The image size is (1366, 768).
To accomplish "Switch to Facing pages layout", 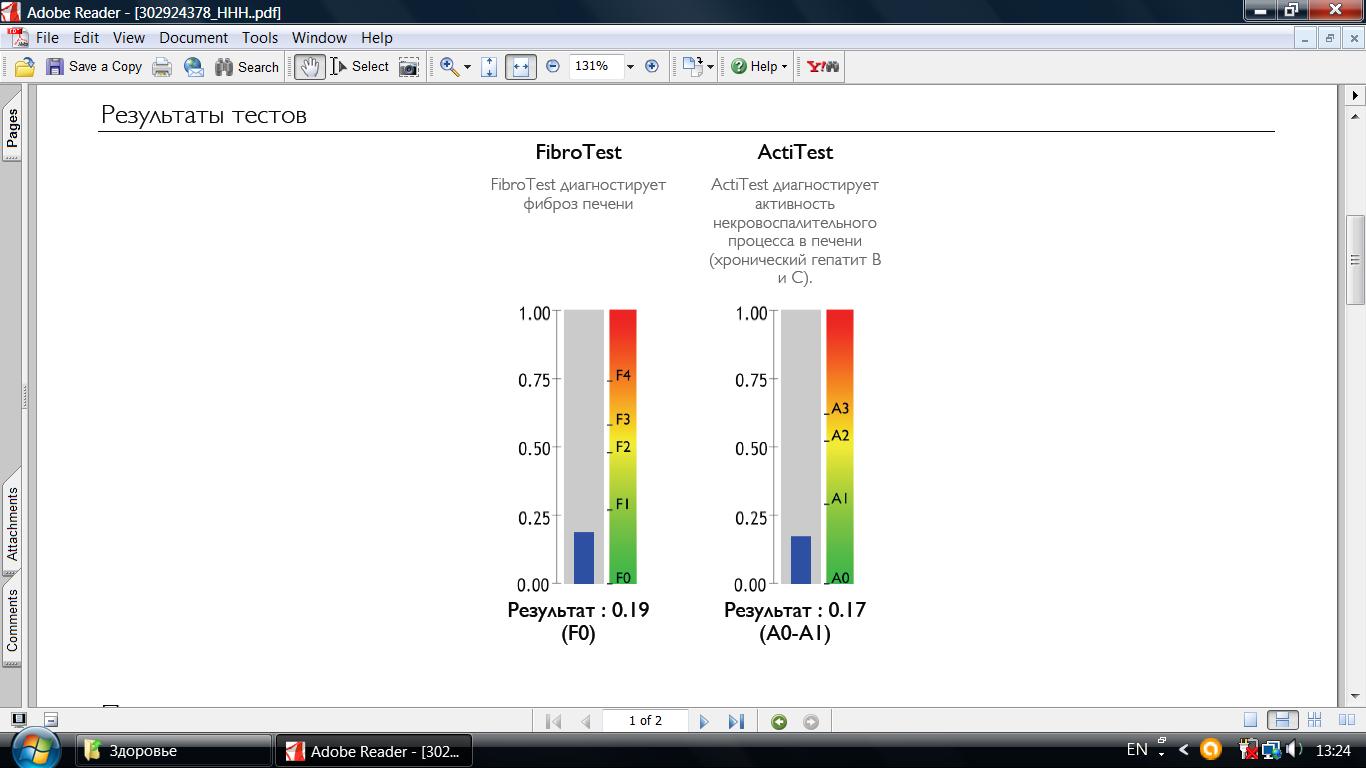I will coord(1346,720).
